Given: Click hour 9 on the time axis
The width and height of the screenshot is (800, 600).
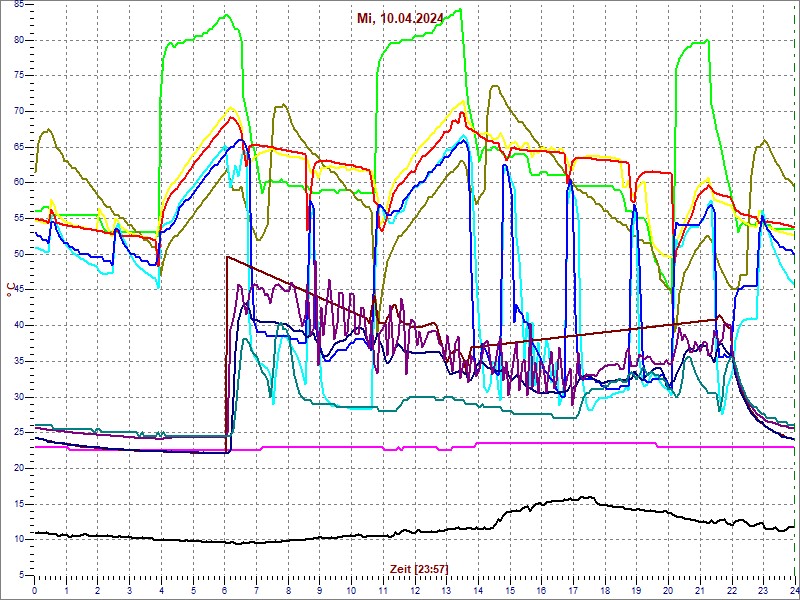Looking at the screenshot, I should [320, 590].
